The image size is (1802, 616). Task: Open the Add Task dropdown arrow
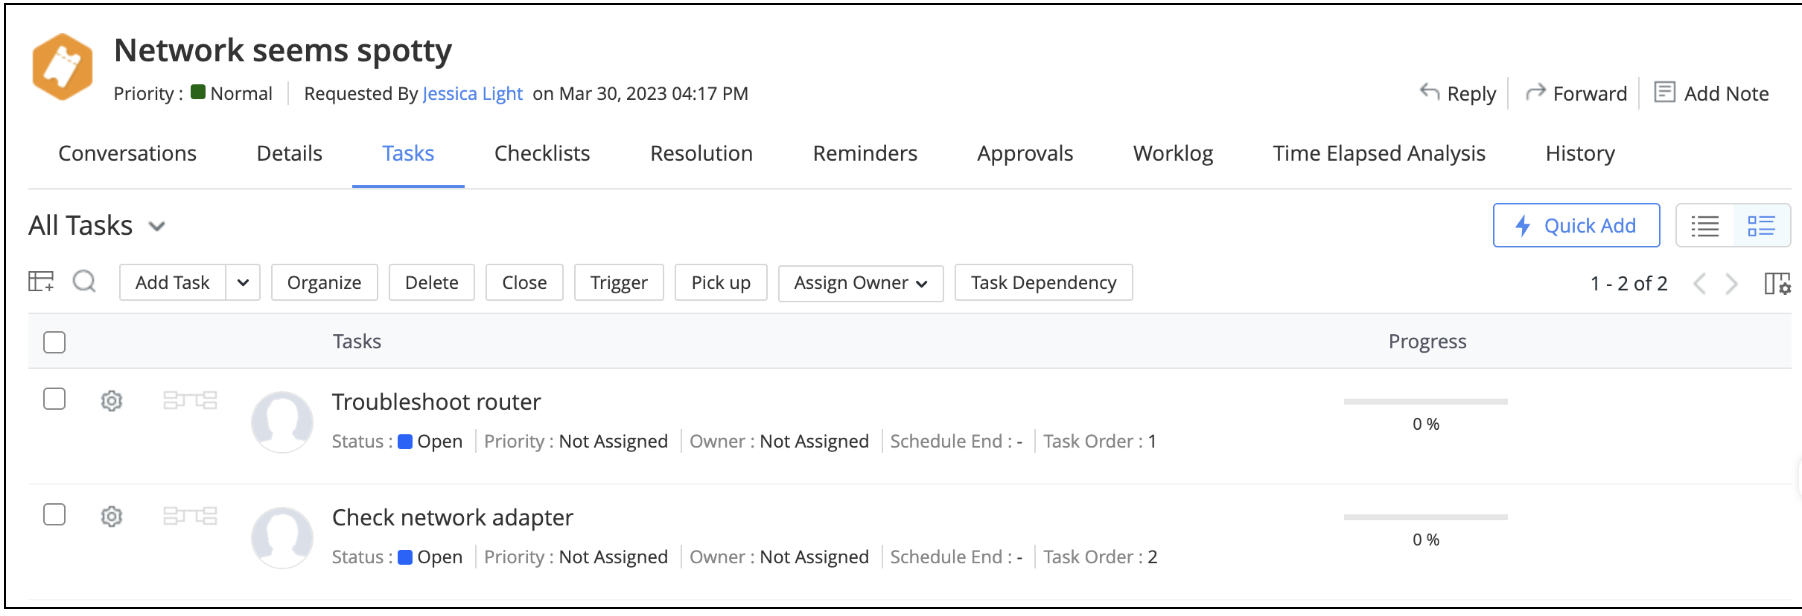point(243,283)
